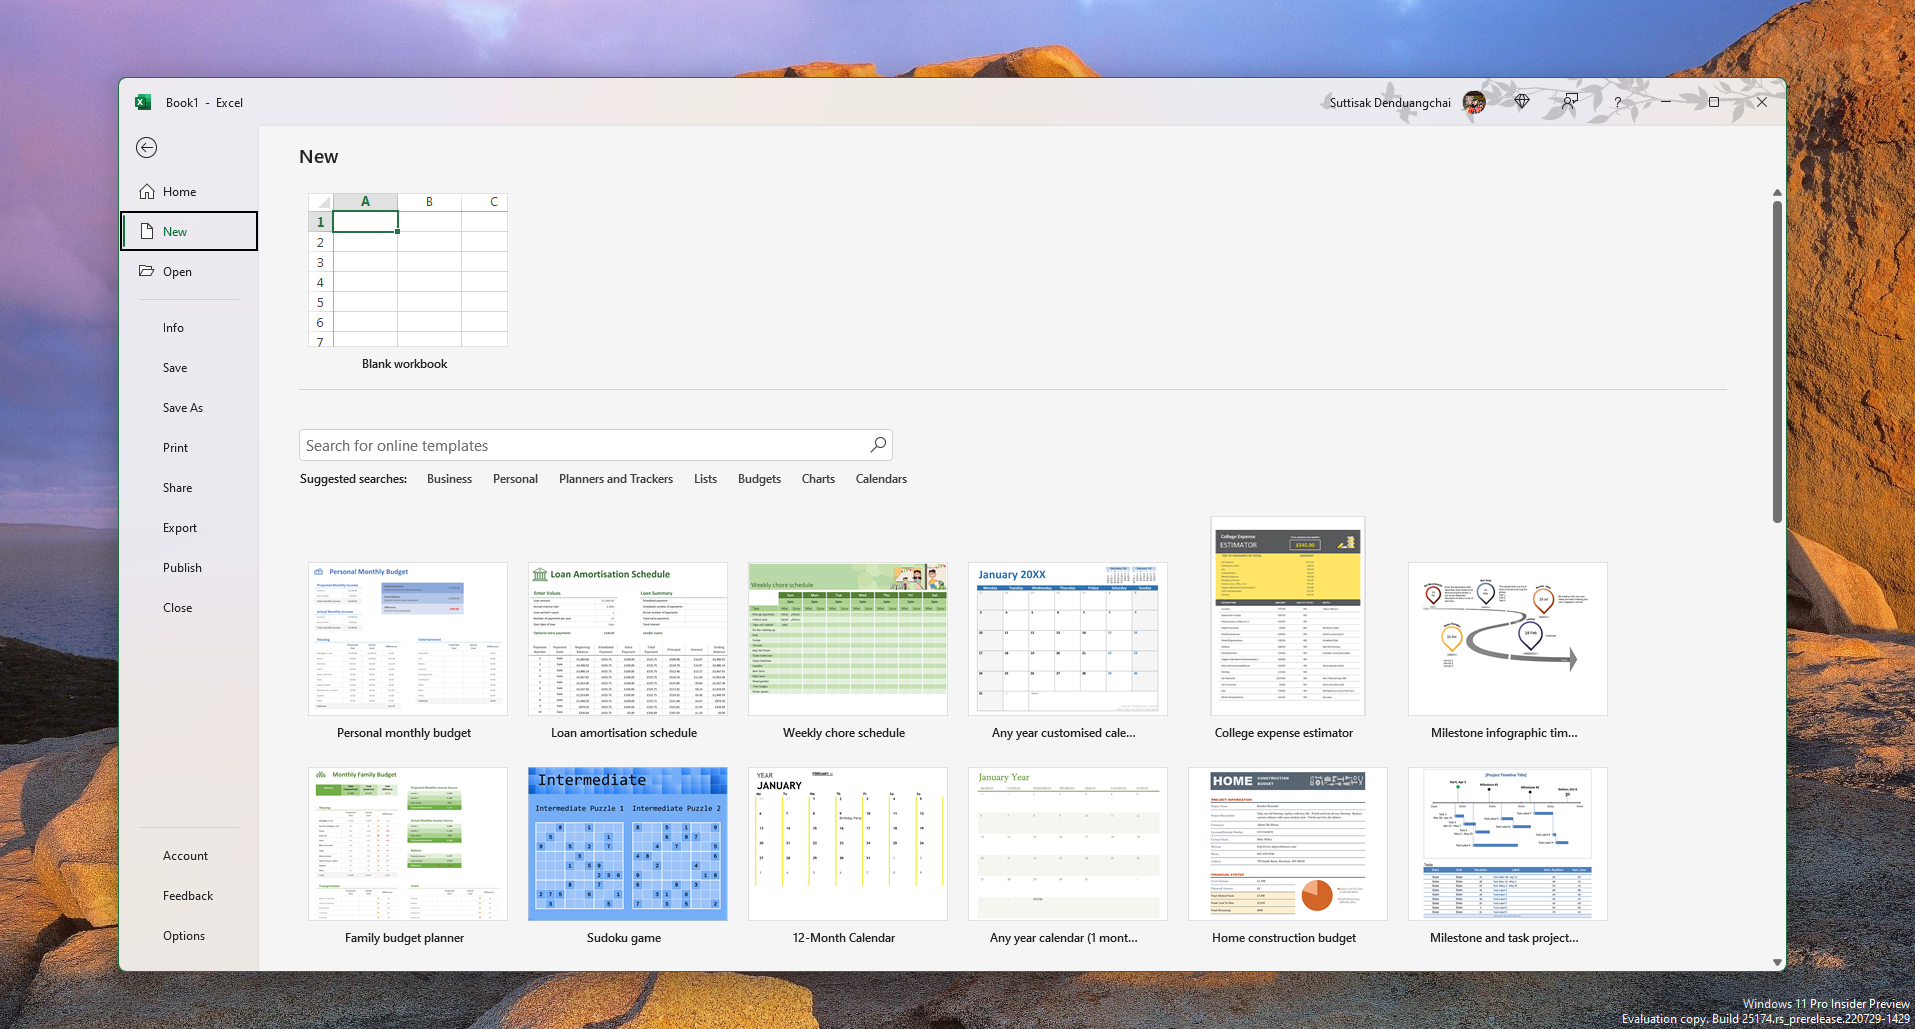The width and height of the screenshot is (1915, 1029).
Task: Open the Export page
Action: 180,528
